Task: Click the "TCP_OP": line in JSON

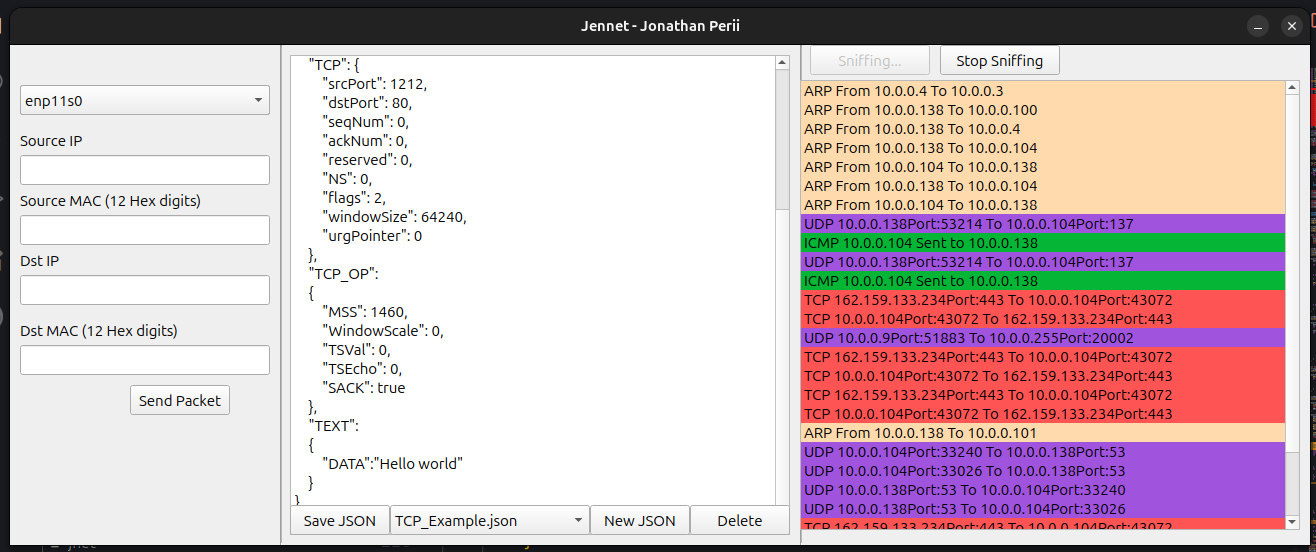Action: (343, 273)
